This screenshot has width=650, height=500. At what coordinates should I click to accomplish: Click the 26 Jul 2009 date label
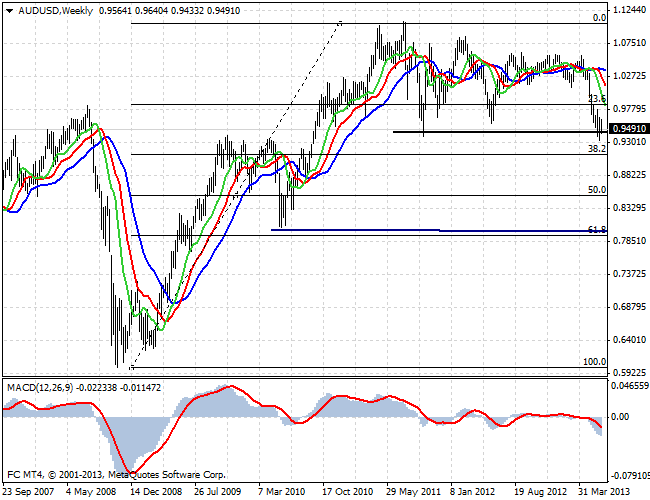[x=217, y=492]
